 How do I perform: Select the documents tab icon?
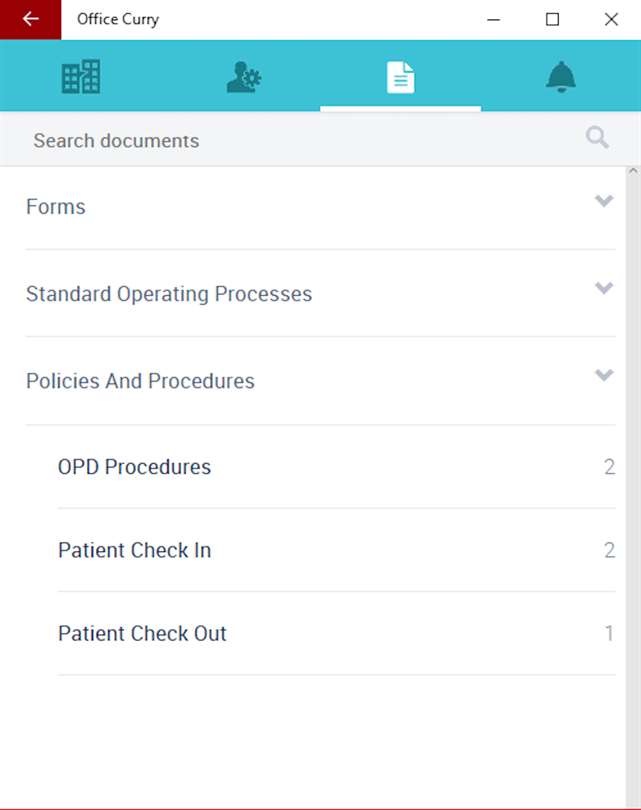[x=400, y=77]
